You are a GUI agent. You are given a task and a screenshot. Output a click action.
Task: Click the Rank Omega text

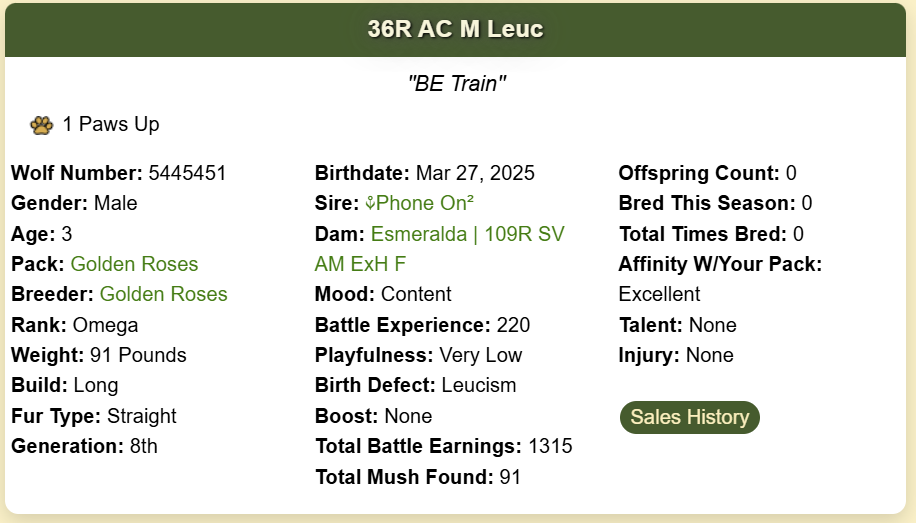click(75, 325)
